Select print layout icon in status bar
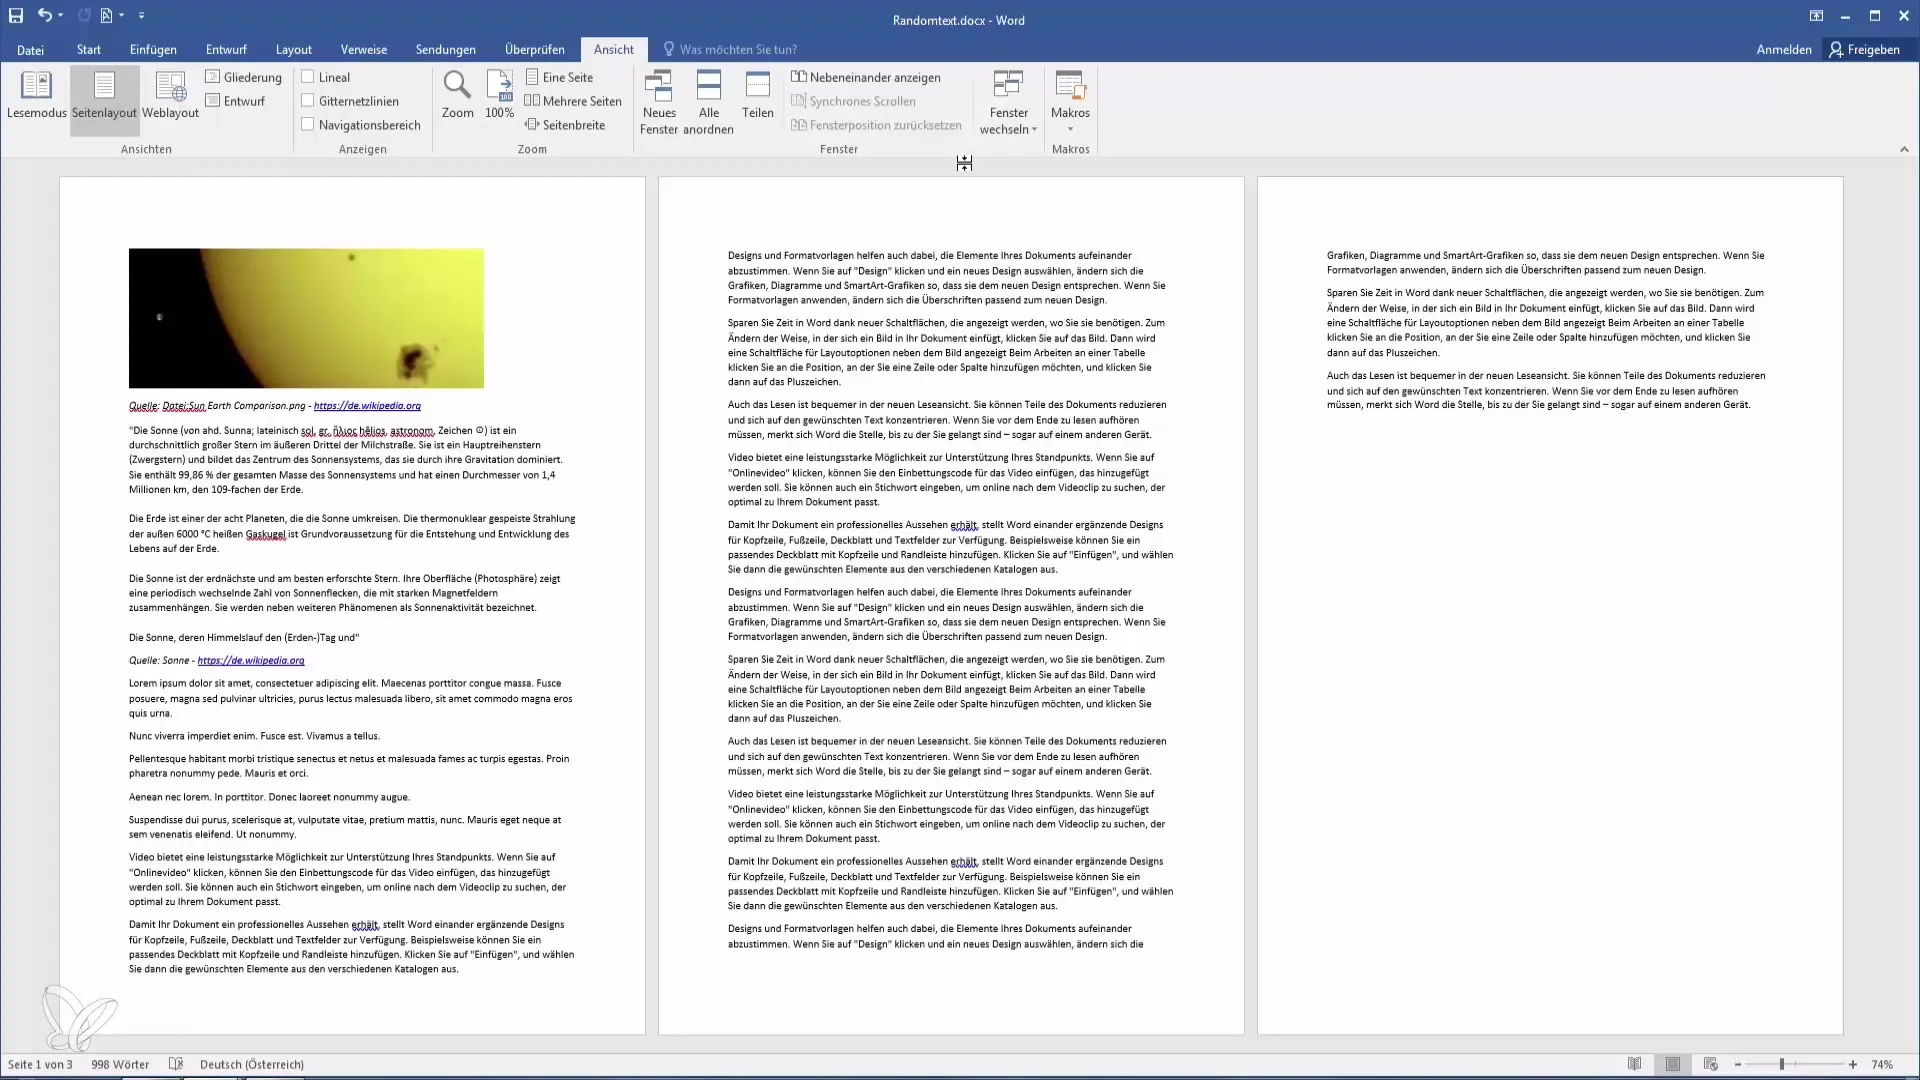This screenshot has height=1080, width=1920. click(1672, 1064)
